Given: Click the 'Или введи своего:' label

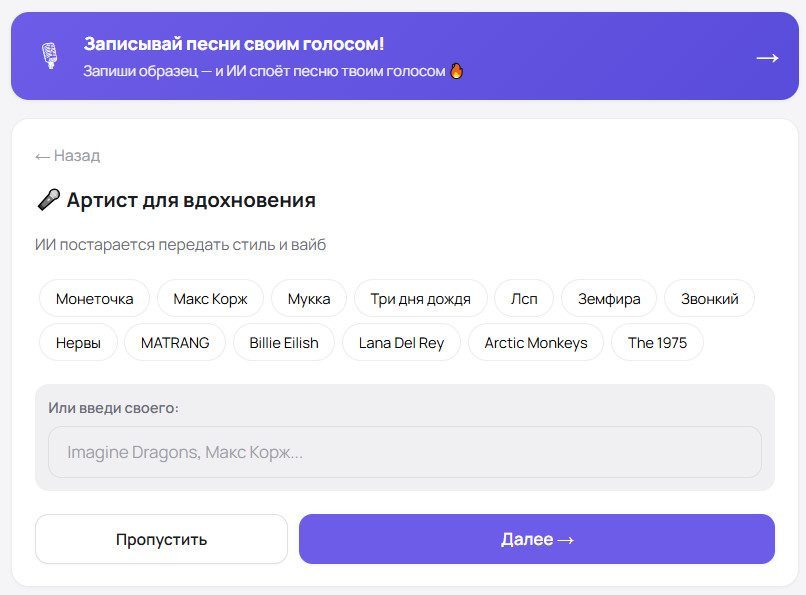Looking at the screenshot, I should point(114,408).
